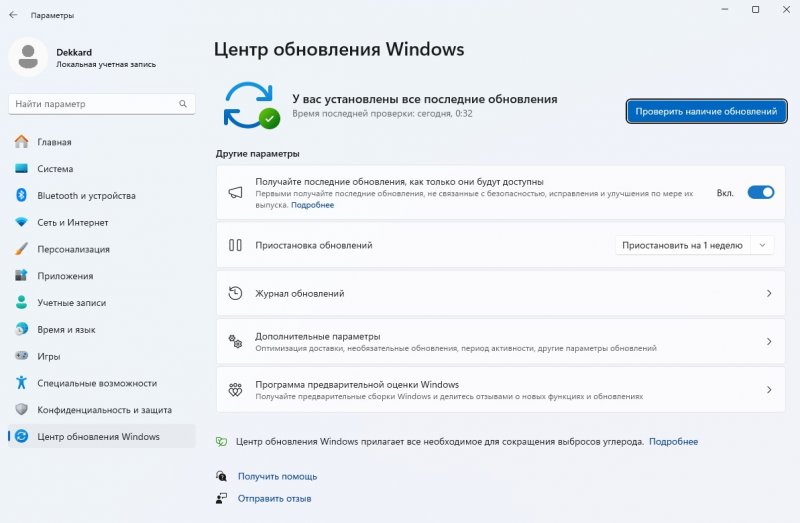Screen dimensions: 800x523
Task: Click the magnifier icon in the search box
Action: click(184, 104)
